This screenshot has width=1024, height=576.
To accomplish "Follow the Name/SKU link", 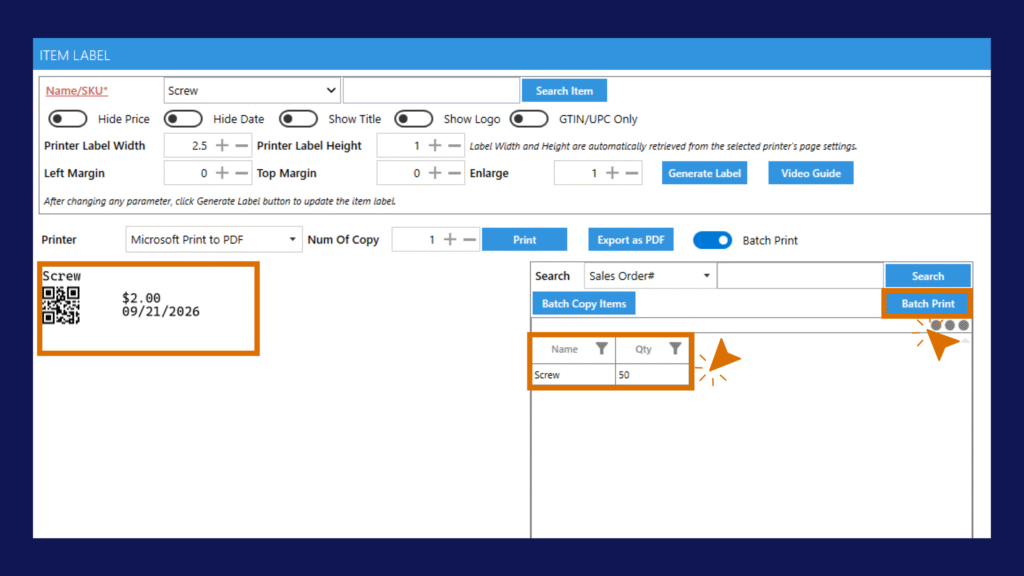I will pos(76,91).
